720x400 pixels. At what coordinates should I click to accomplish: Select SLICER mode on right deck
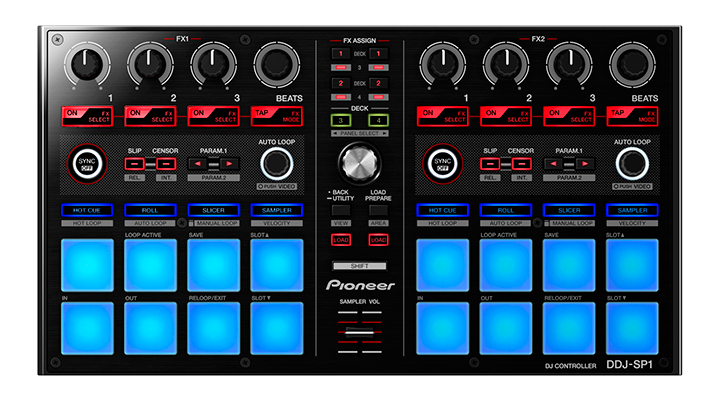[569, 210]
